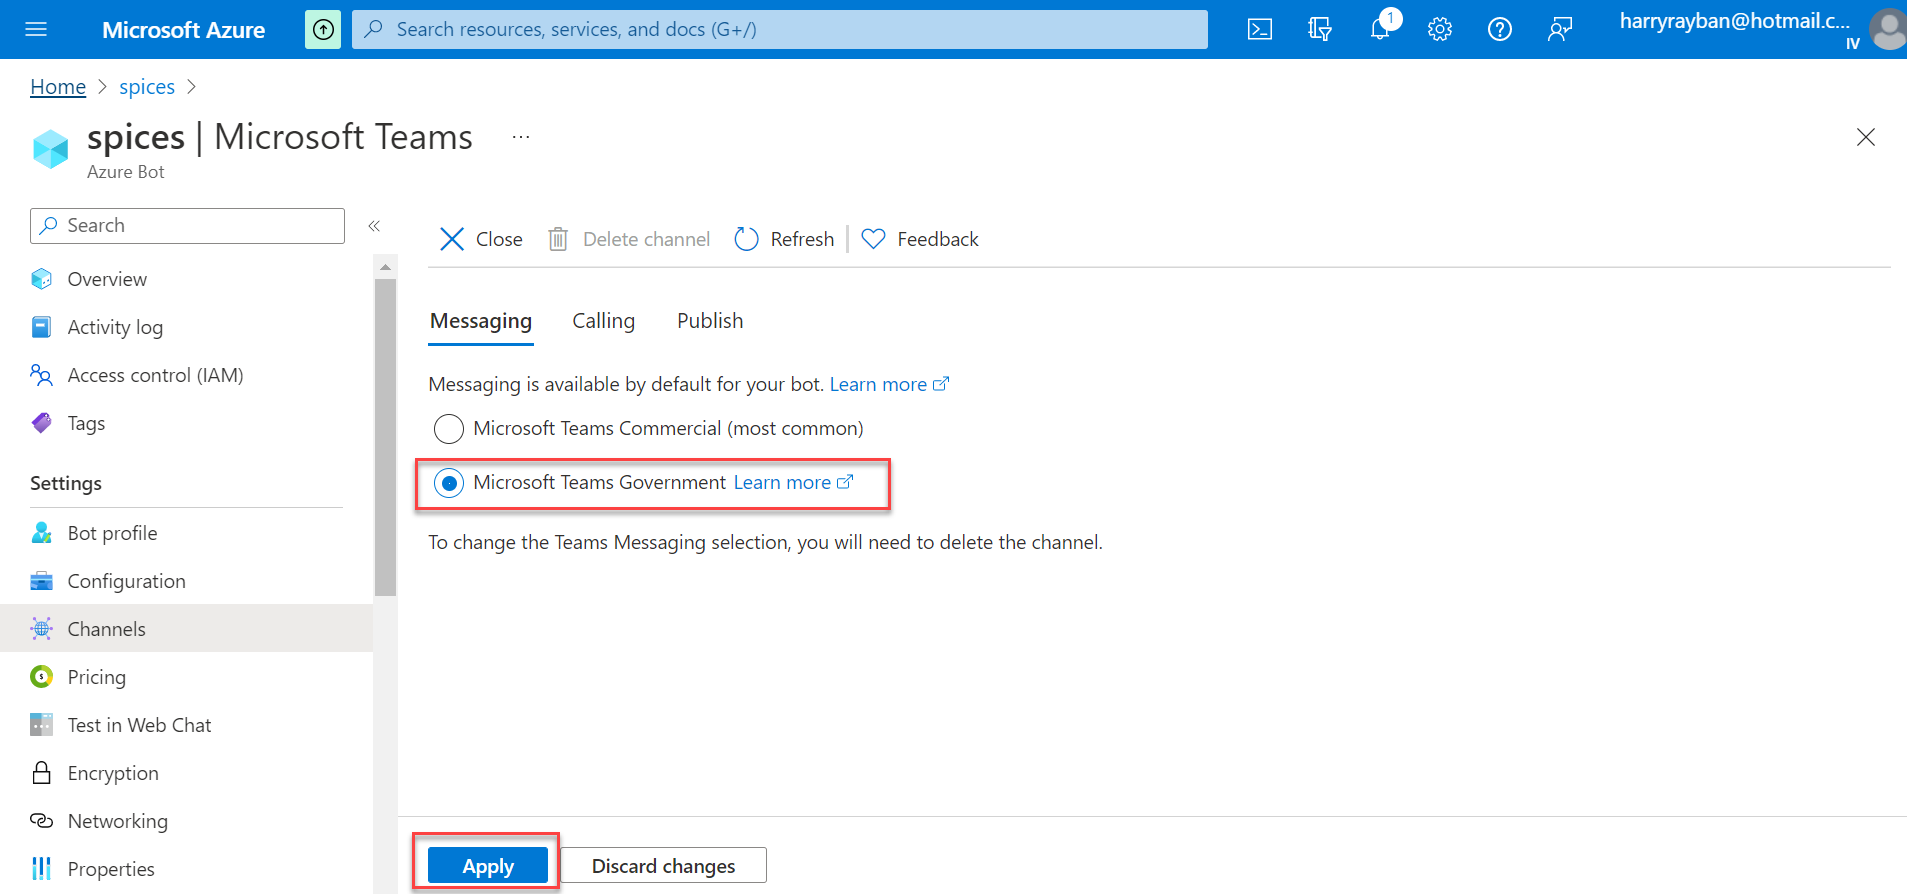The width and height of the screenshot is (1907, 894).
Task: Click the Close toolbar button
Action: (x=481, y=239)
